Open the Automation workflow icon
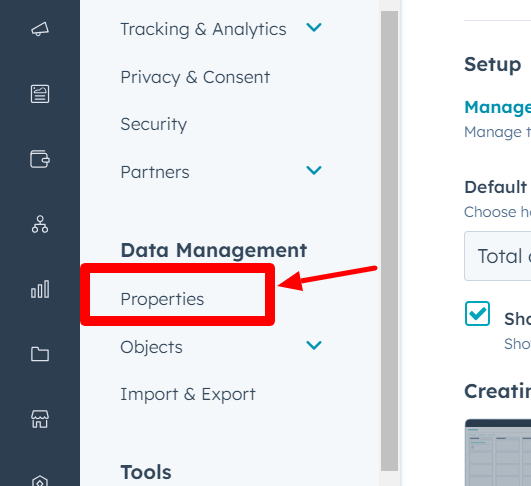 tap(40, 224)
